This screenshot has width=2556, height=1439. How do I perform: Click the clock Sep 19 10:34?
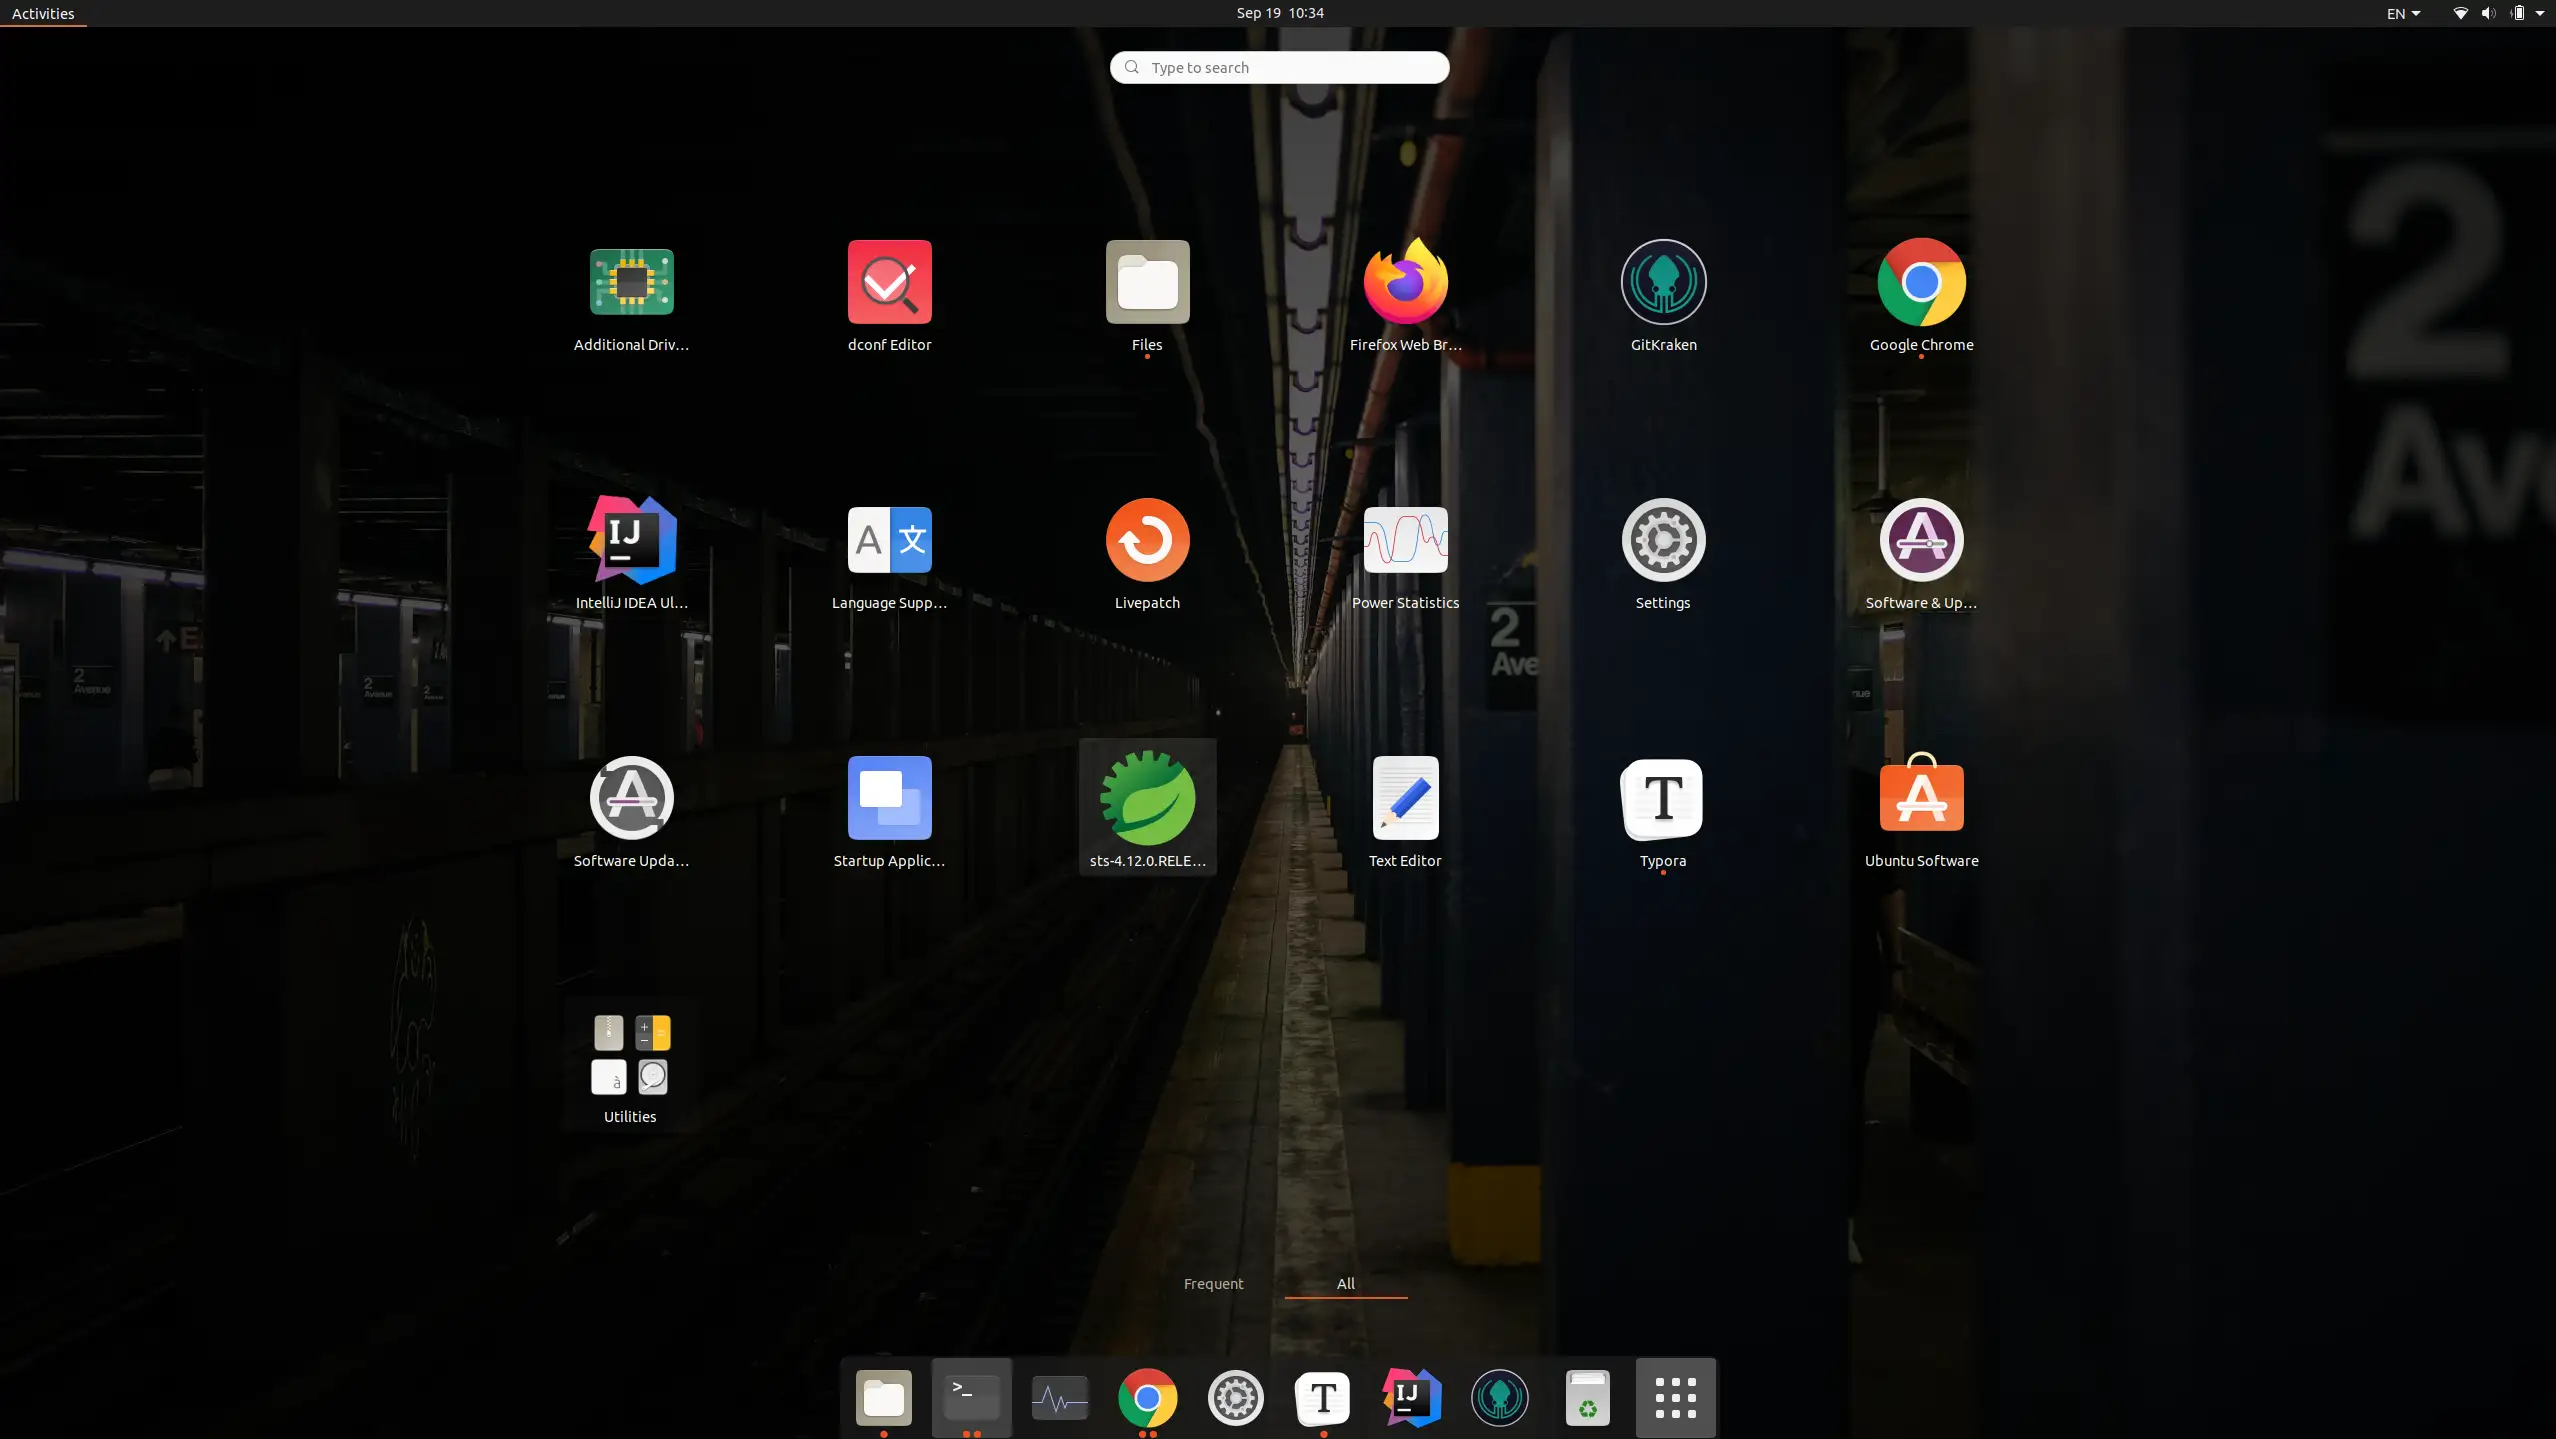point(1279,13)
